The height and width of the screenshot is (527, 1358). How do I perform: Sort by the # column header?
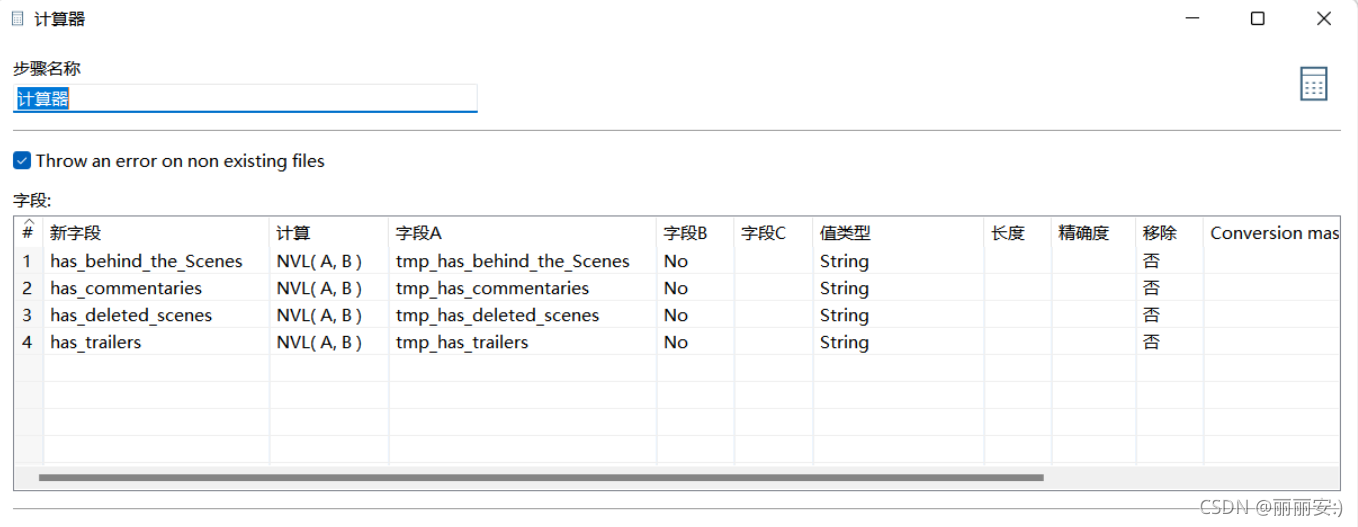pyautogui.click(x=28, y=232)
